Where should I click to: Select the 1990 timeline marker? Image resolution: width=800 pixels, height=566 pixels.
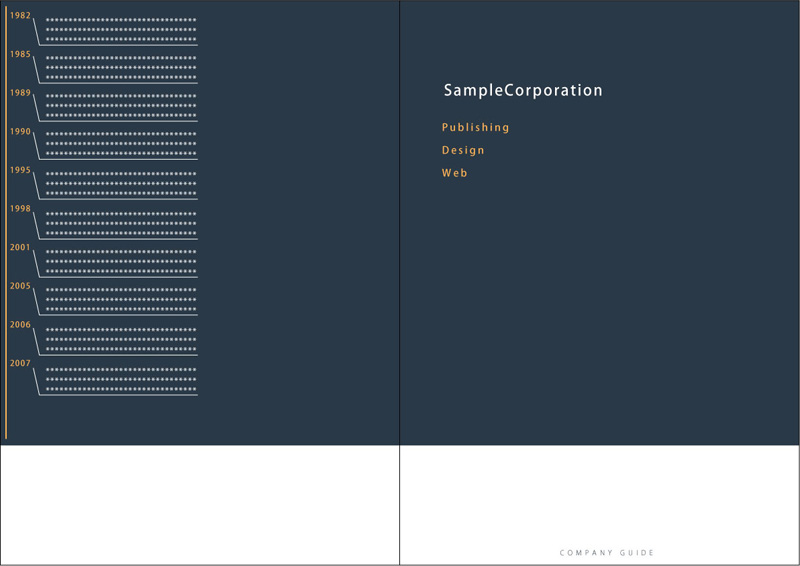[20, 132]
